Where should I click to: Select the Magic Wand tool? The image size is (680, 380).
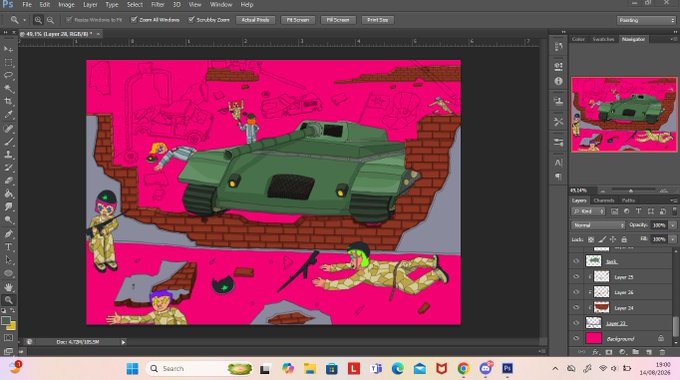point(8,88)
